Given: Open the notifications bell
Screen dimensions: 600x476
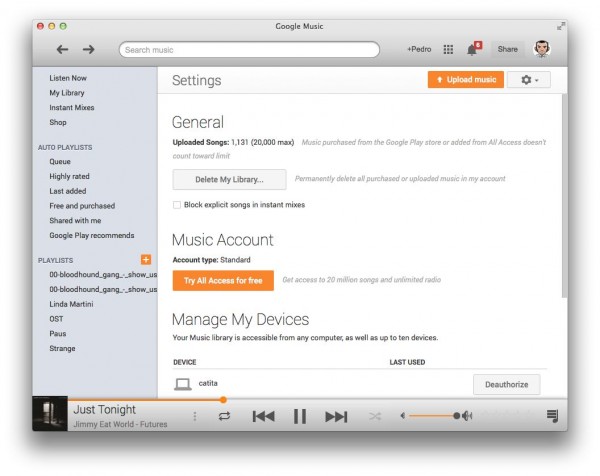Looking at the screenshot, I should coord(473,49).
